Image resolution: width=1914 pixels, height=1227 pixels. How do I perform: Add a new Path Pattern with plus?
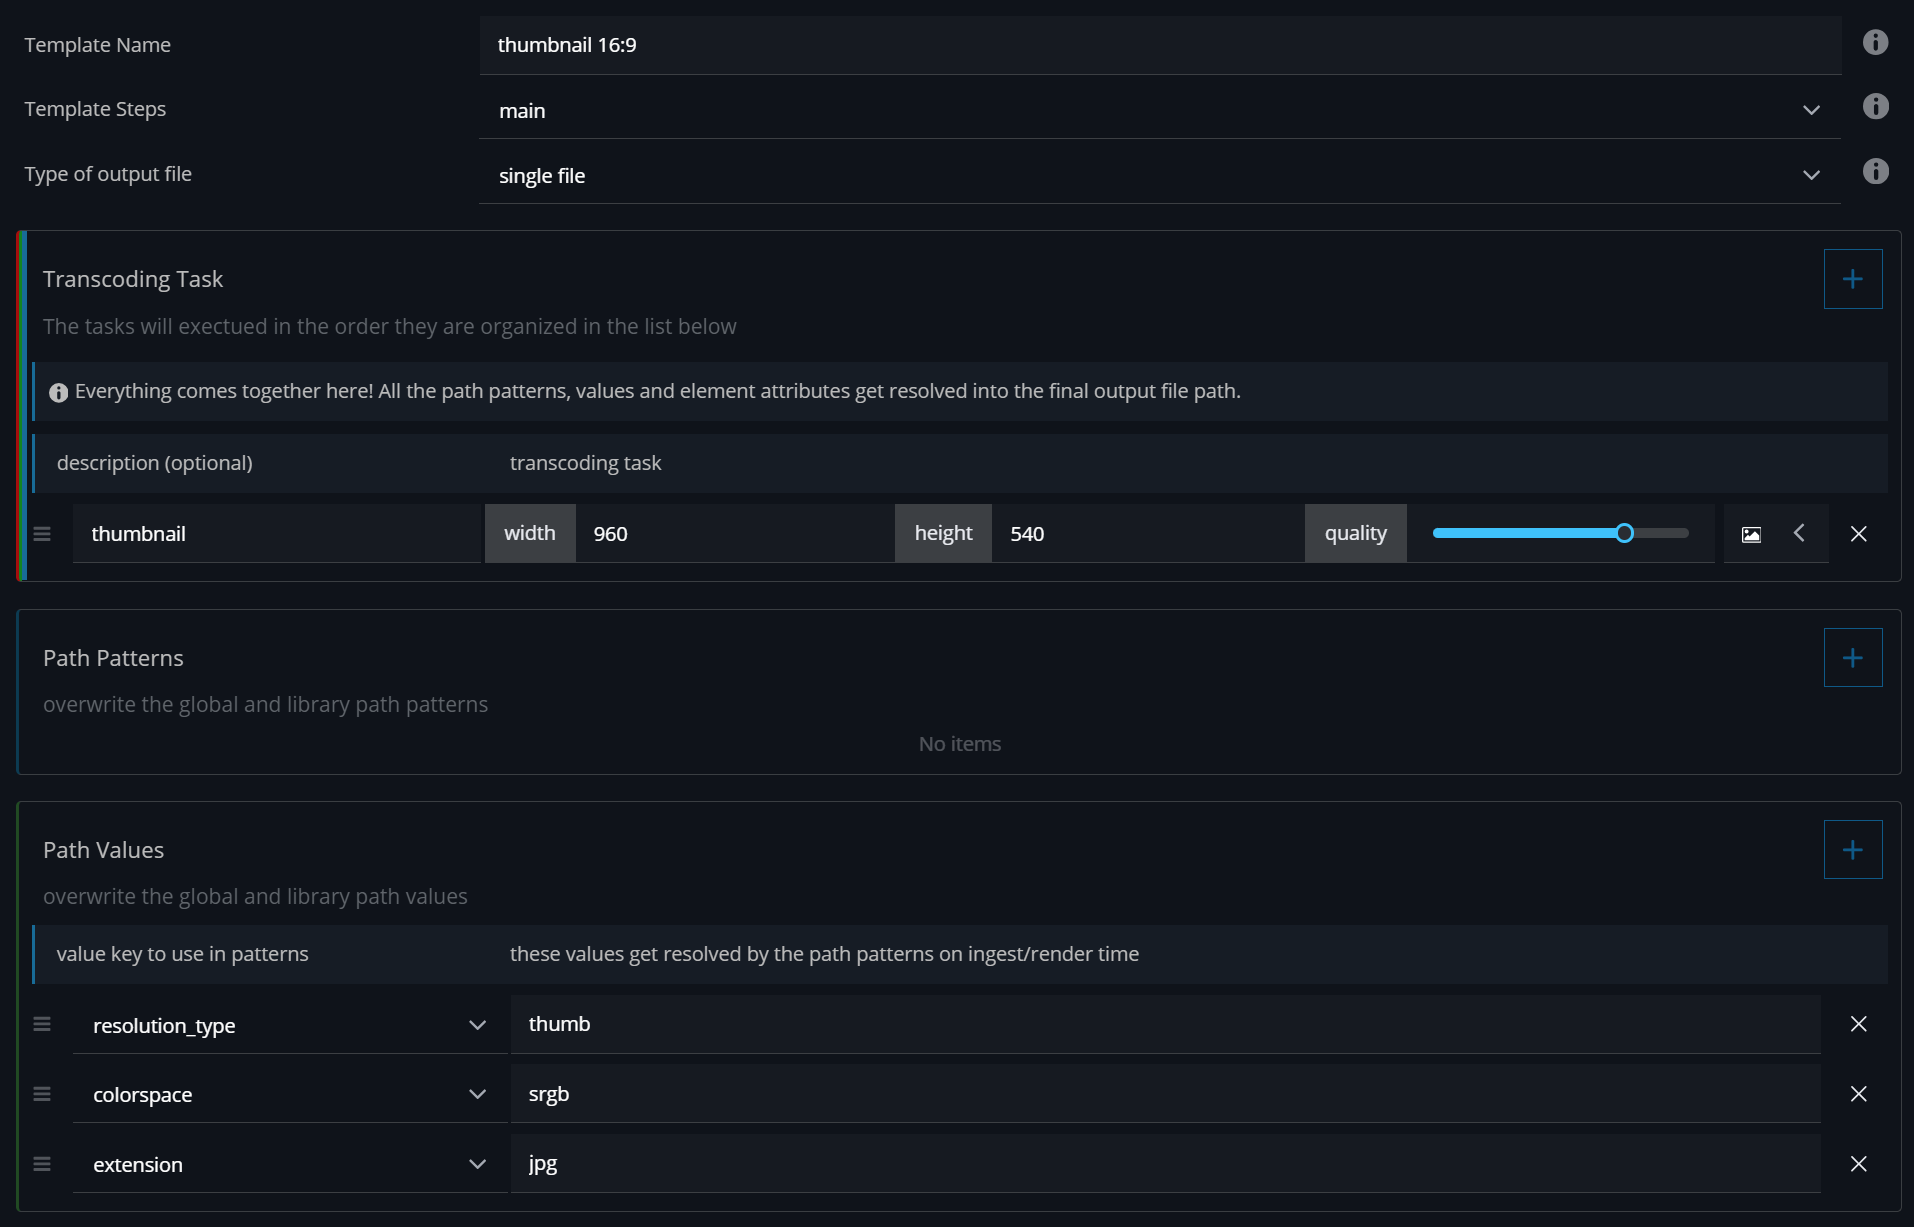tap(1852, 658)
